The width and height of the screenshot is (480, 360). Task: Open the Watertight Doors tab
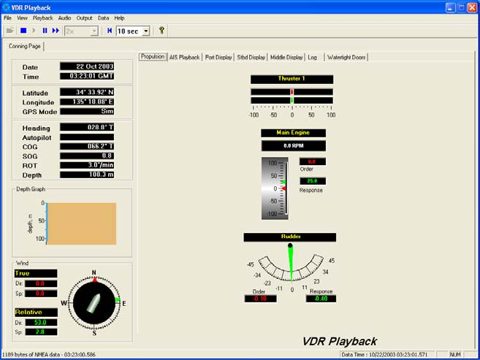(x=346, y=57)
